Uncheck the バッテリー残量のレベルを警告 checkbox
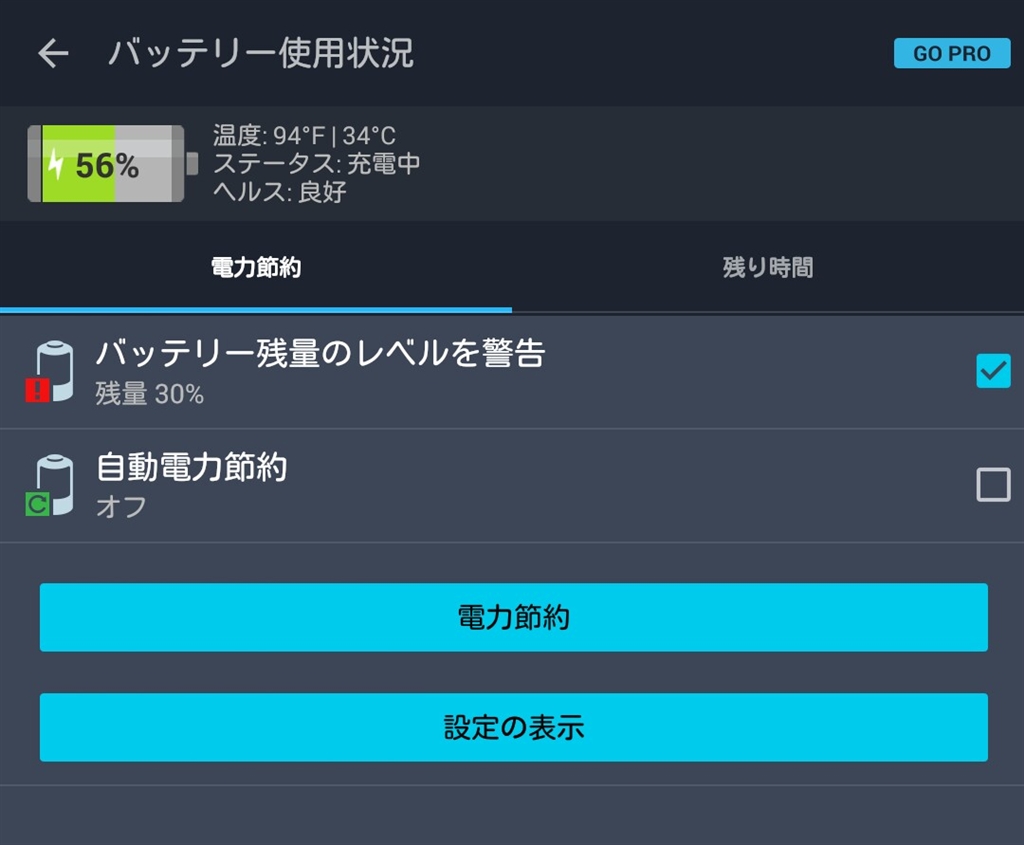The height and width of the screenshot is (845, 1024). coord(993,371)
